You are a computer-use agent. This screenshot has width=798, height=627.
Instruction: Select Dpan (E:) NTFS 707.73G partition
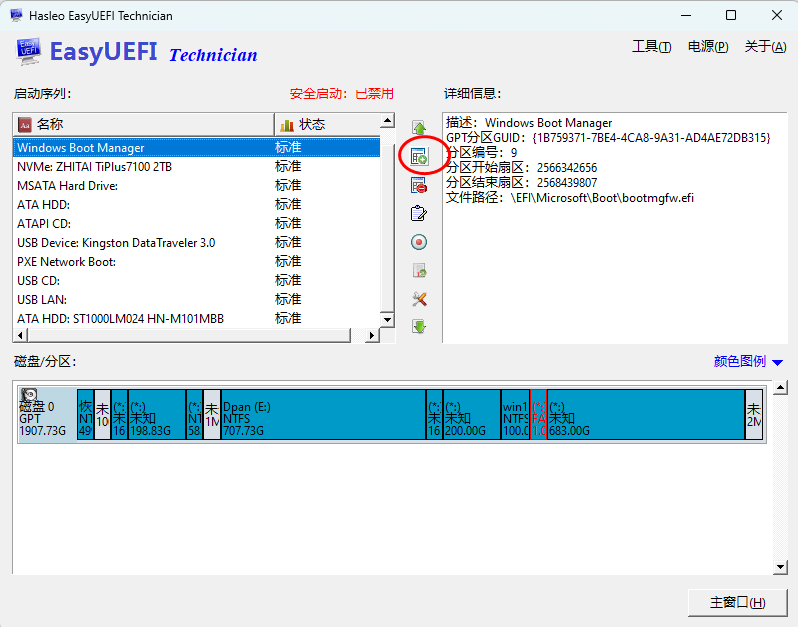[x=324, y=414]
